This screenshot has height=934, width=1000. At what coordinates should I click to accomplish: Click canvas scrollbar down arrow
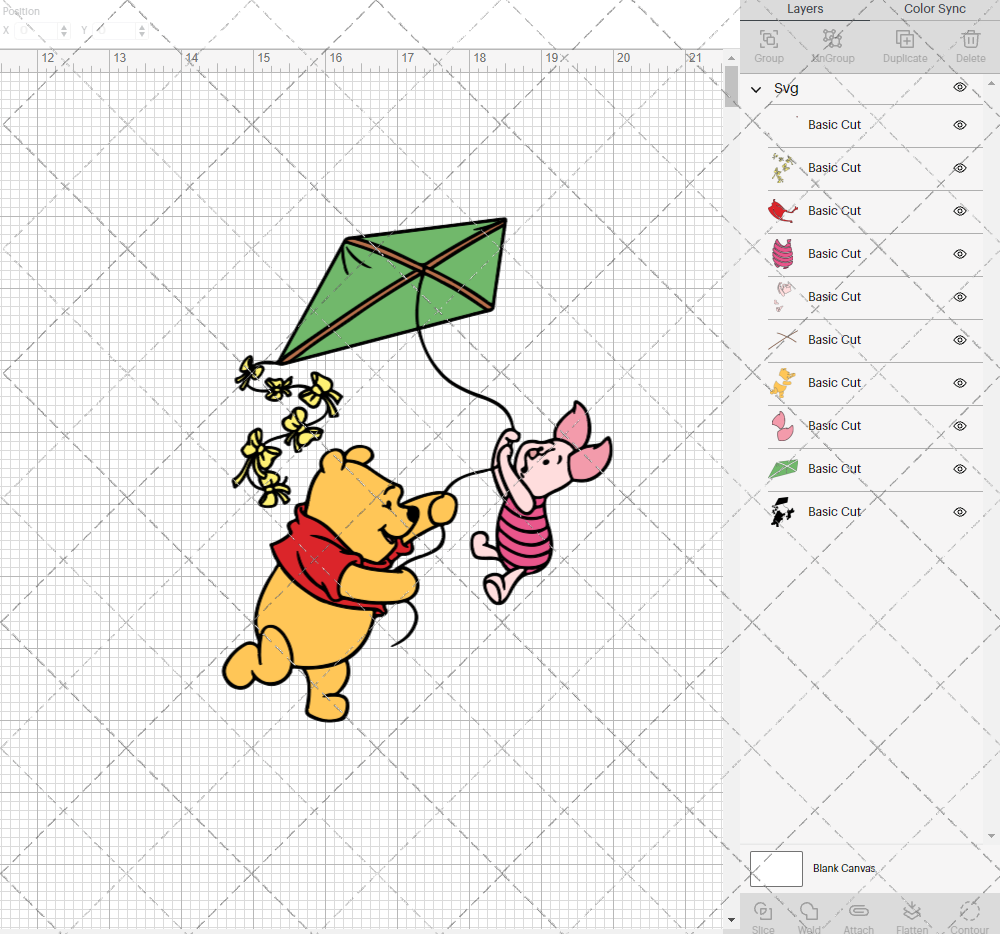tap(732, 920)
